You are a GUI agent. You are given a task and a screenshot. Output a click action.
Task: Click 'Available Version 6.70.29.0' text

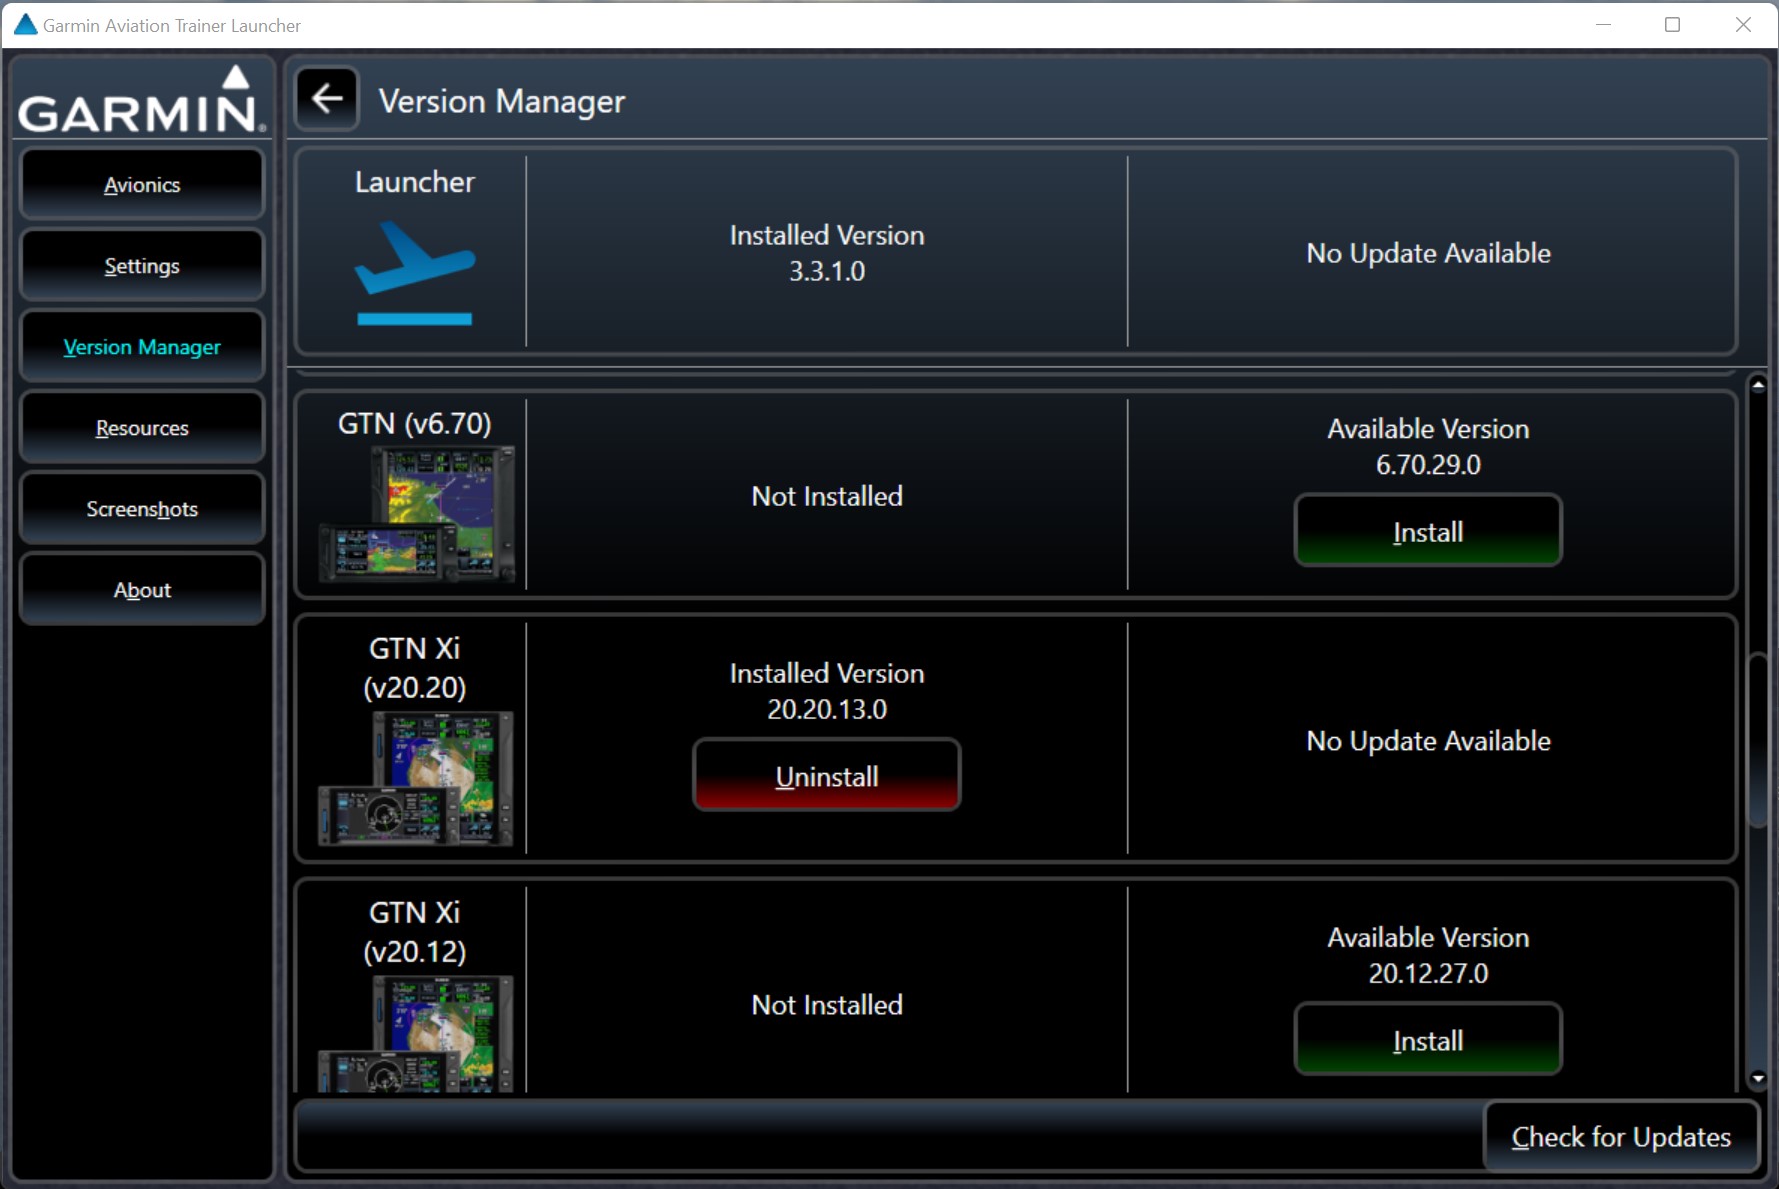click(x=1428, y=446)
